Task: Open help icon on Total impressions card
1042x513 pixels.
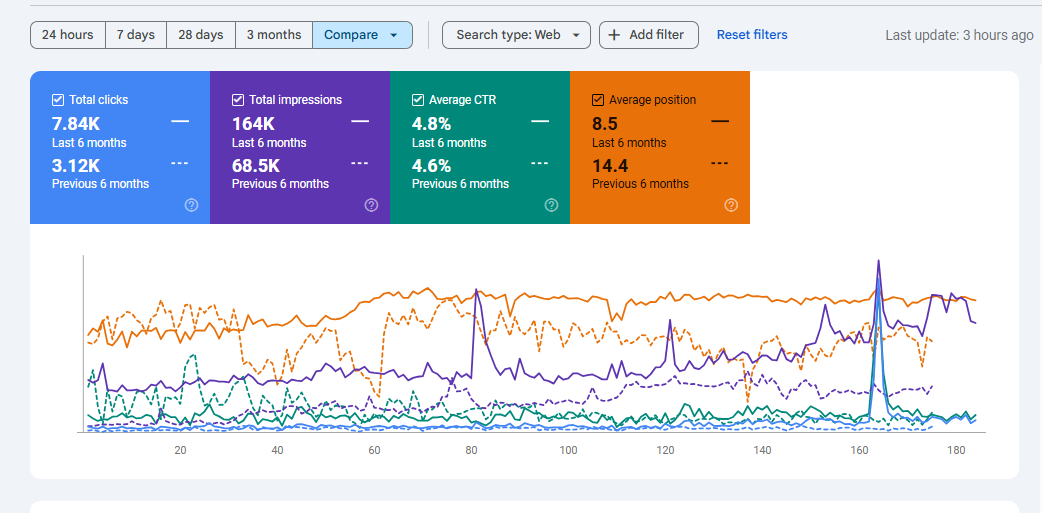Action: (x=371, y=205)
